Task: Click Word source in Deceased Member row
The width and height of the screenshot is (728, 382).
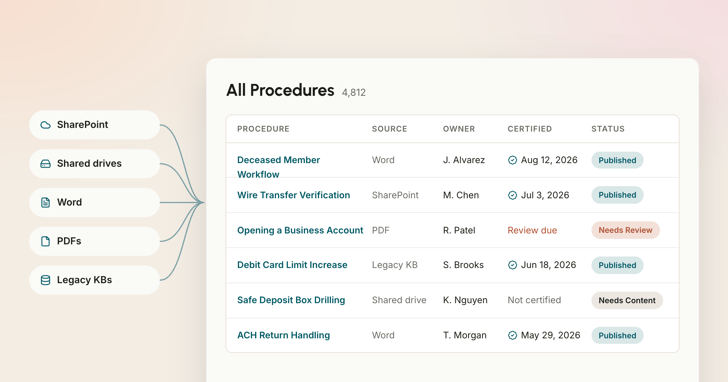Action: (x=383, y=160)
